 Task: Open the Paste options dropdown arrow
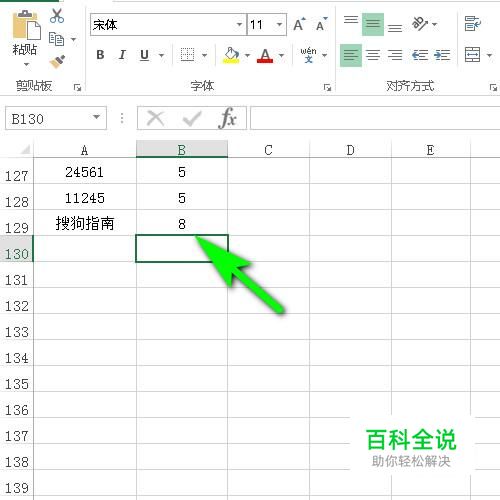(x=26, y=64)
